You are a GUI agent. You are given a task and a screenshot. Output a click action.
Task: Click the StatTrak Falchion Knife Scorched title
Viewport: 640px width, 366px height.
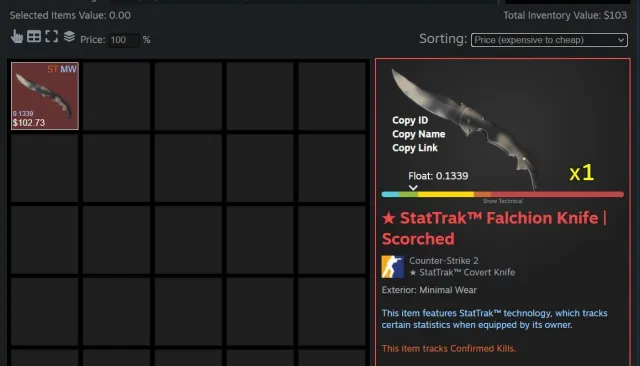(x=494, y=228)
